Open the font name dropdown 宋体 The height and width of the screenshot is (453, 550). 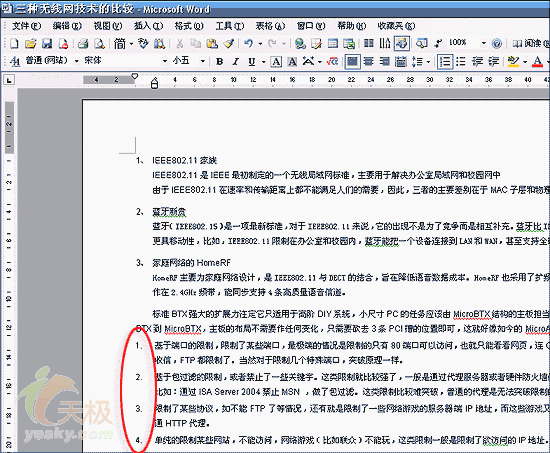click(165, 61)
